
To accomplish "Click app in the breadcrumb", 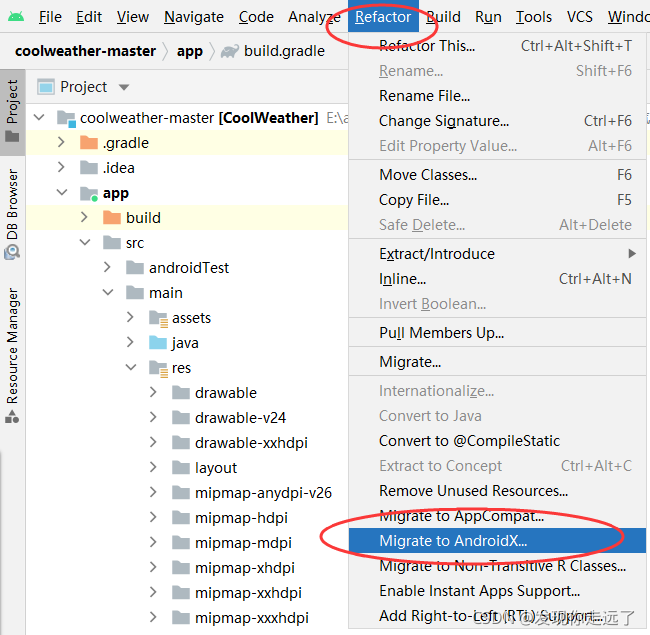I will pyautogui.click(x=190, y=51).
